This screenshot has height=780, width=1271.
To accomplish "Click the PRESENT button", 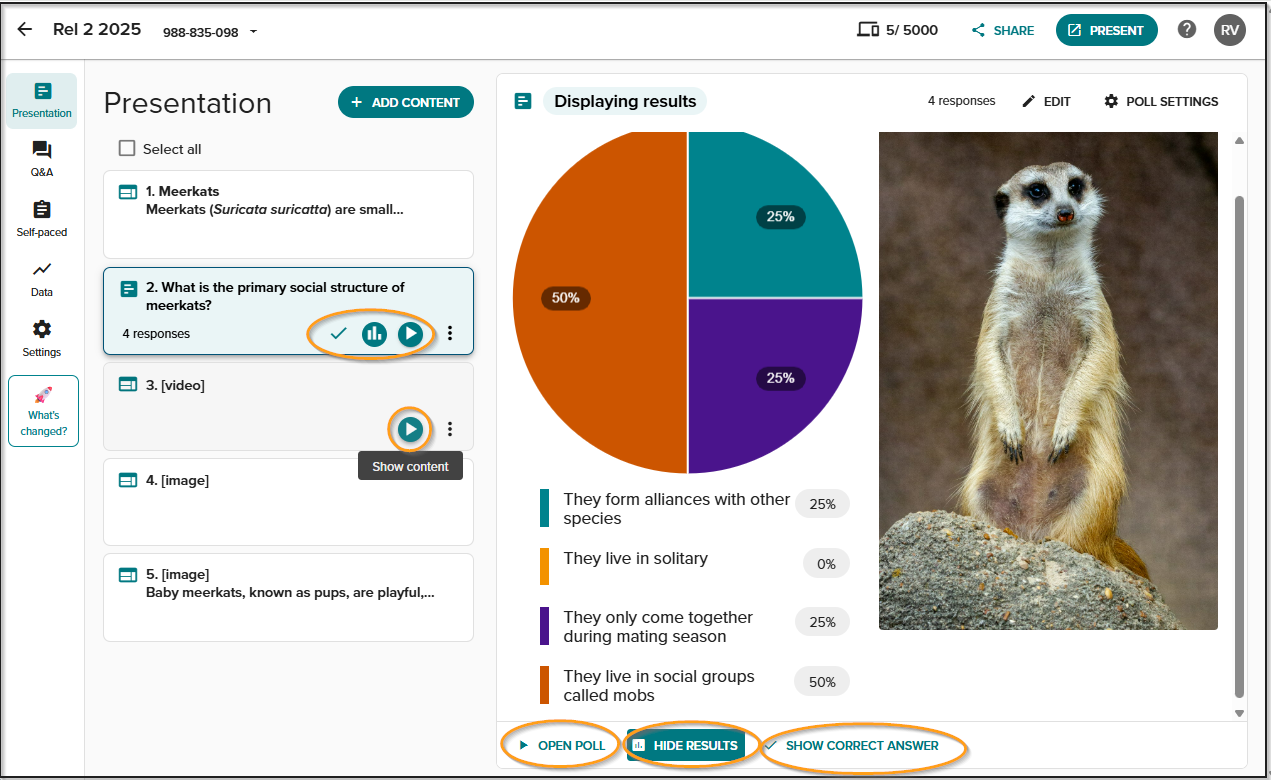I will [1106, 30].
